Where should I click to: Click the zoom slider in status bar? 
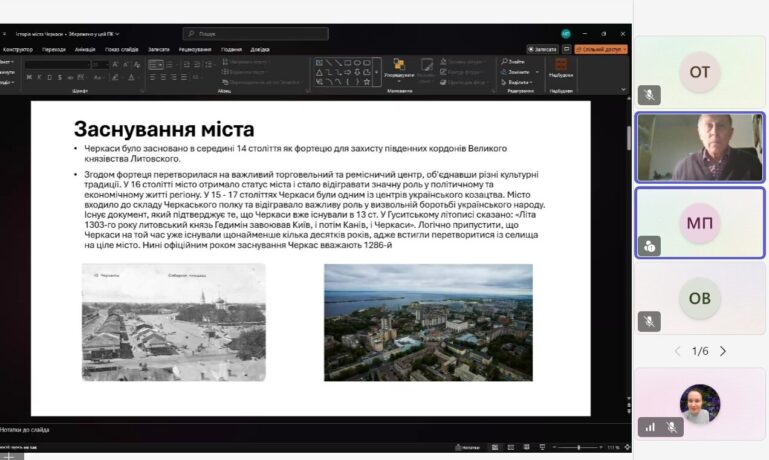(578, 447)
